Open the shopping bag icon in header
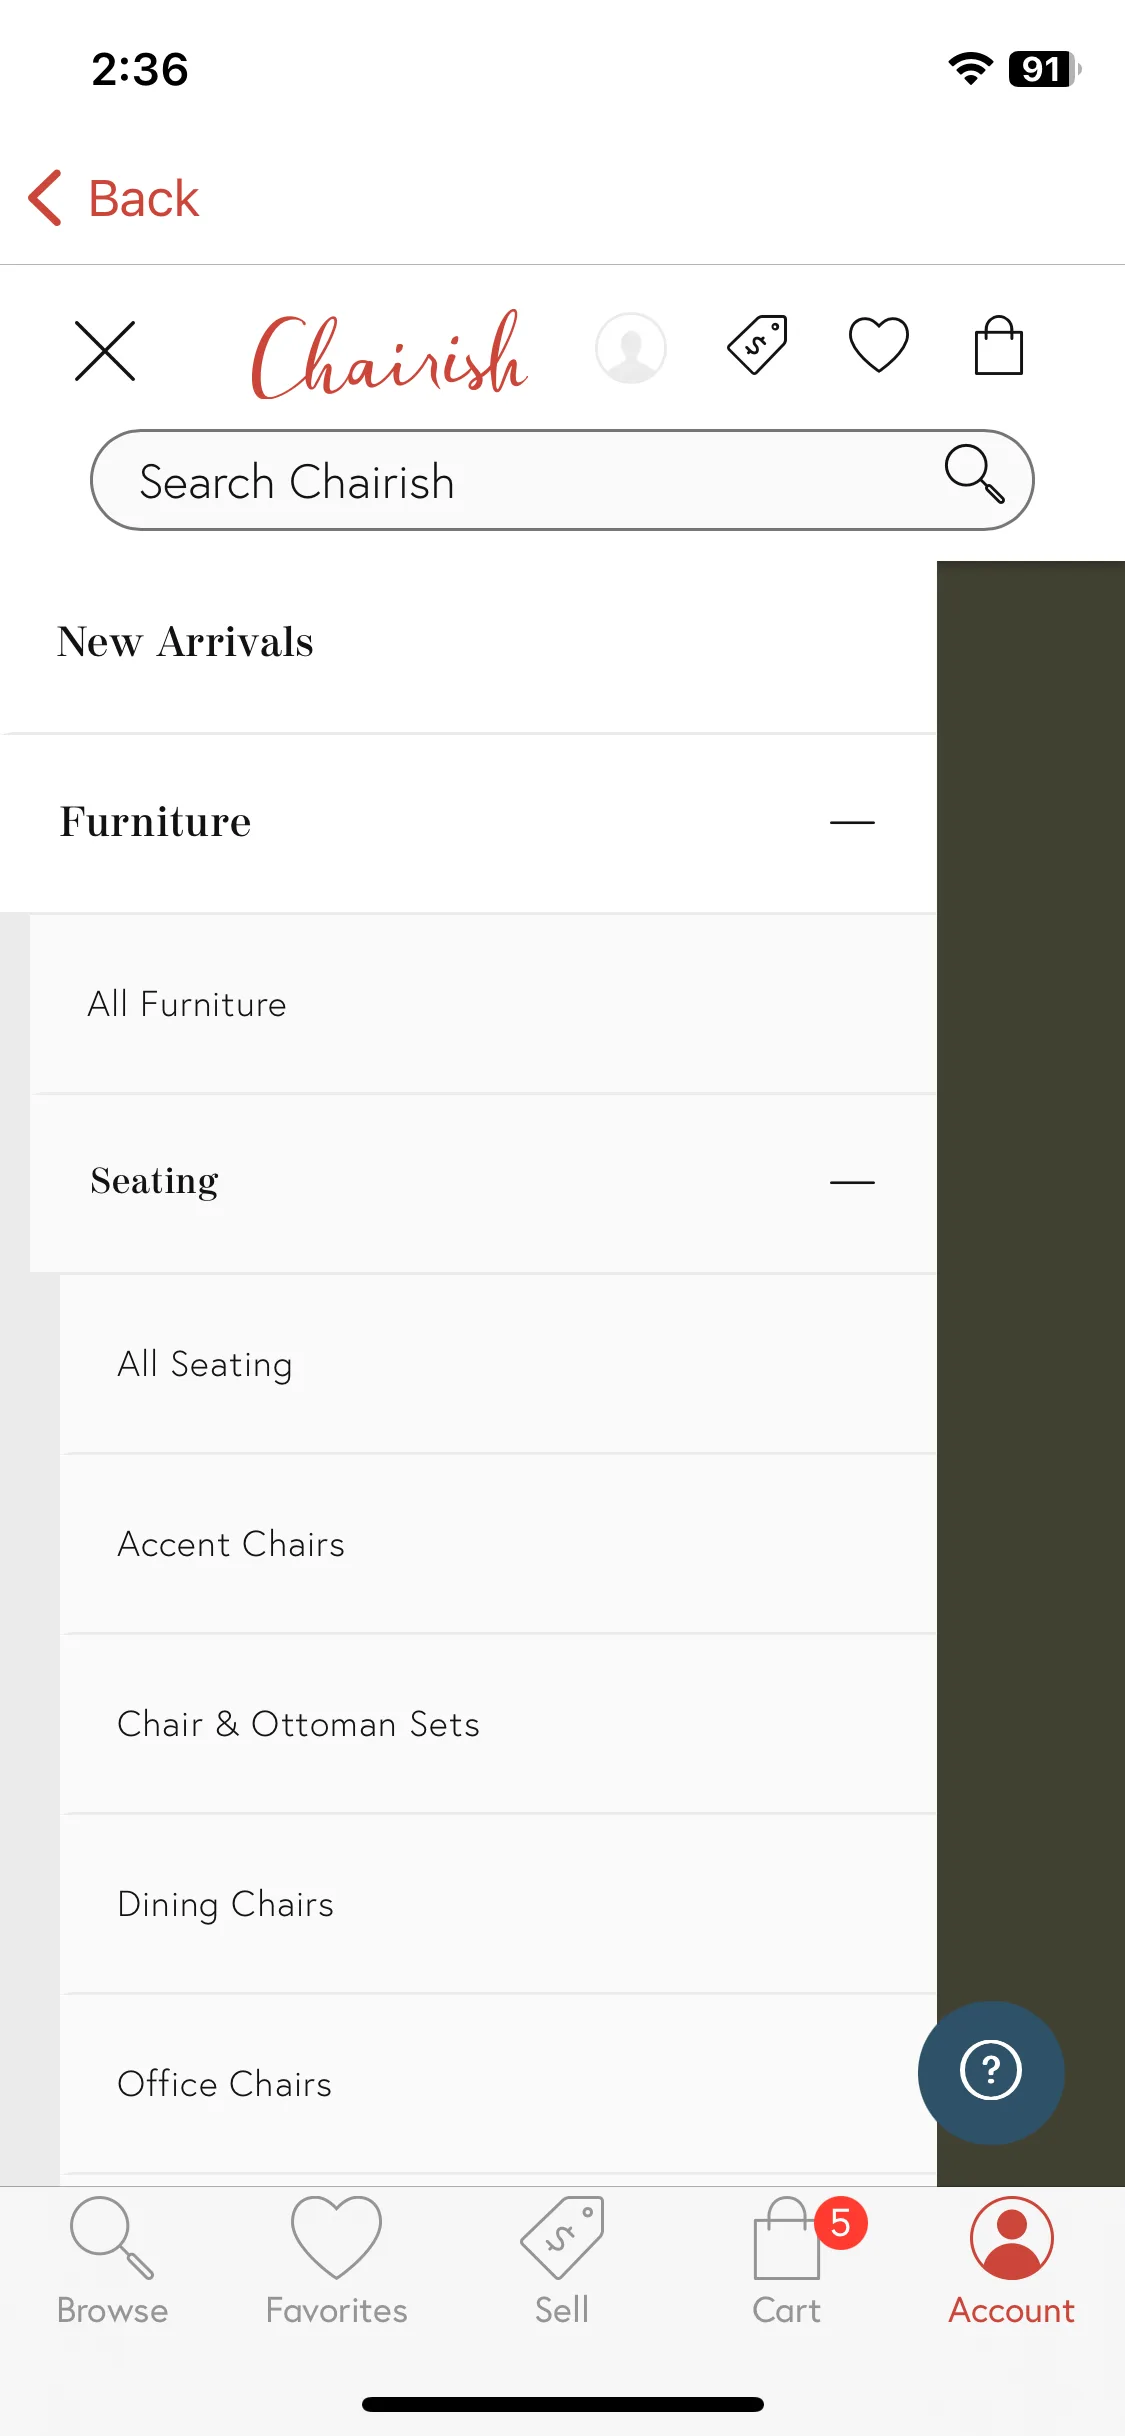The height and width of the screenshot is (2436, 1125). coord(999,345)
